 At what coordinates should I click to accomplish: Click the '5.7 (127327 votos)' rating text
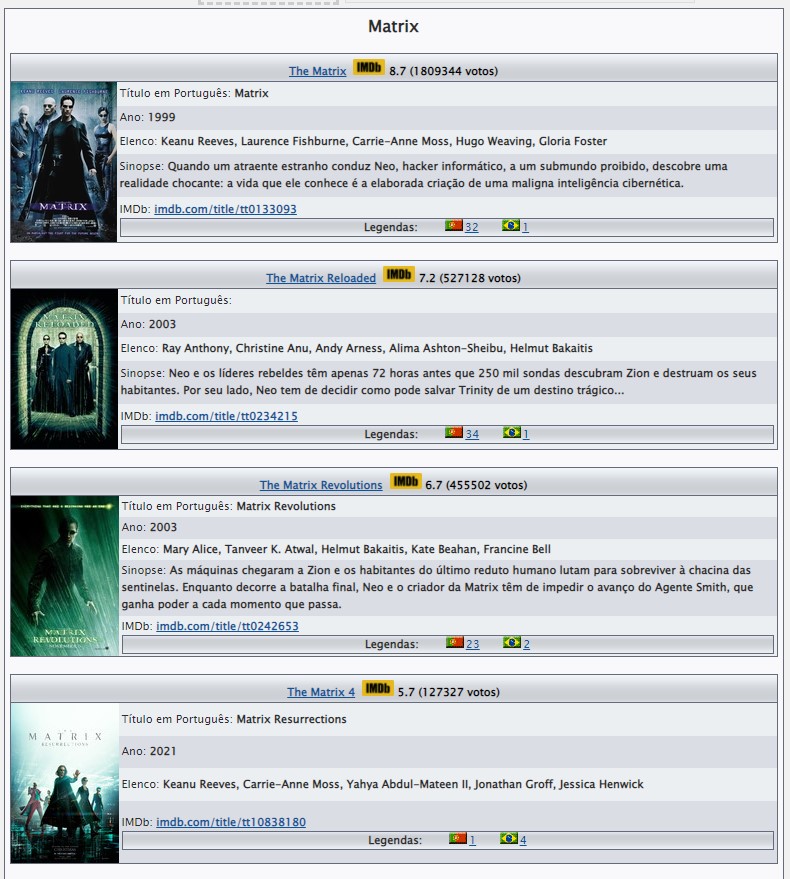pyautogui.click(x=449, y=692)
